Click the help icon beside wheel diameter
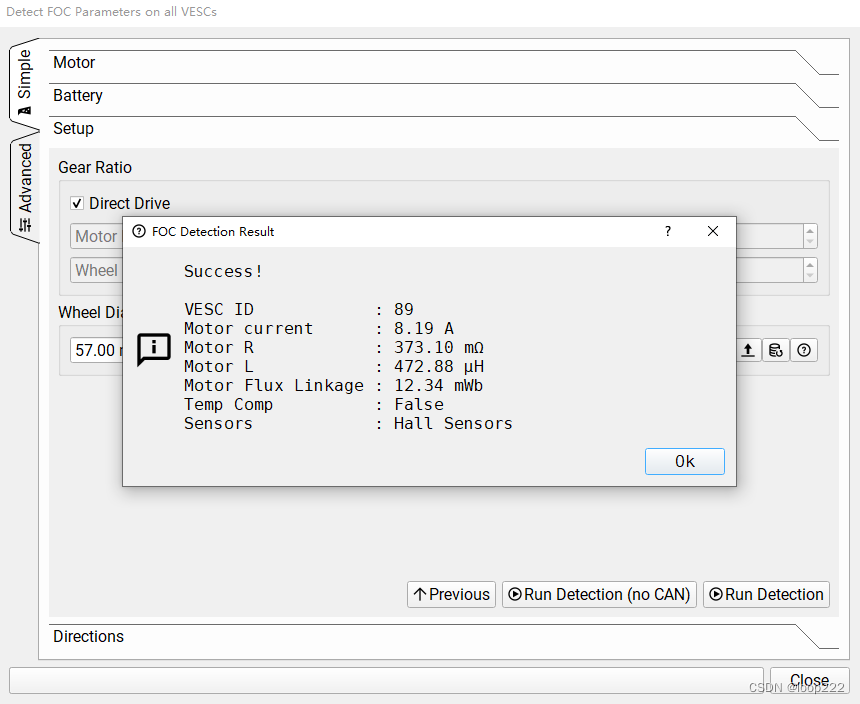This screenshot has height=704, width=860. [804, 350]
